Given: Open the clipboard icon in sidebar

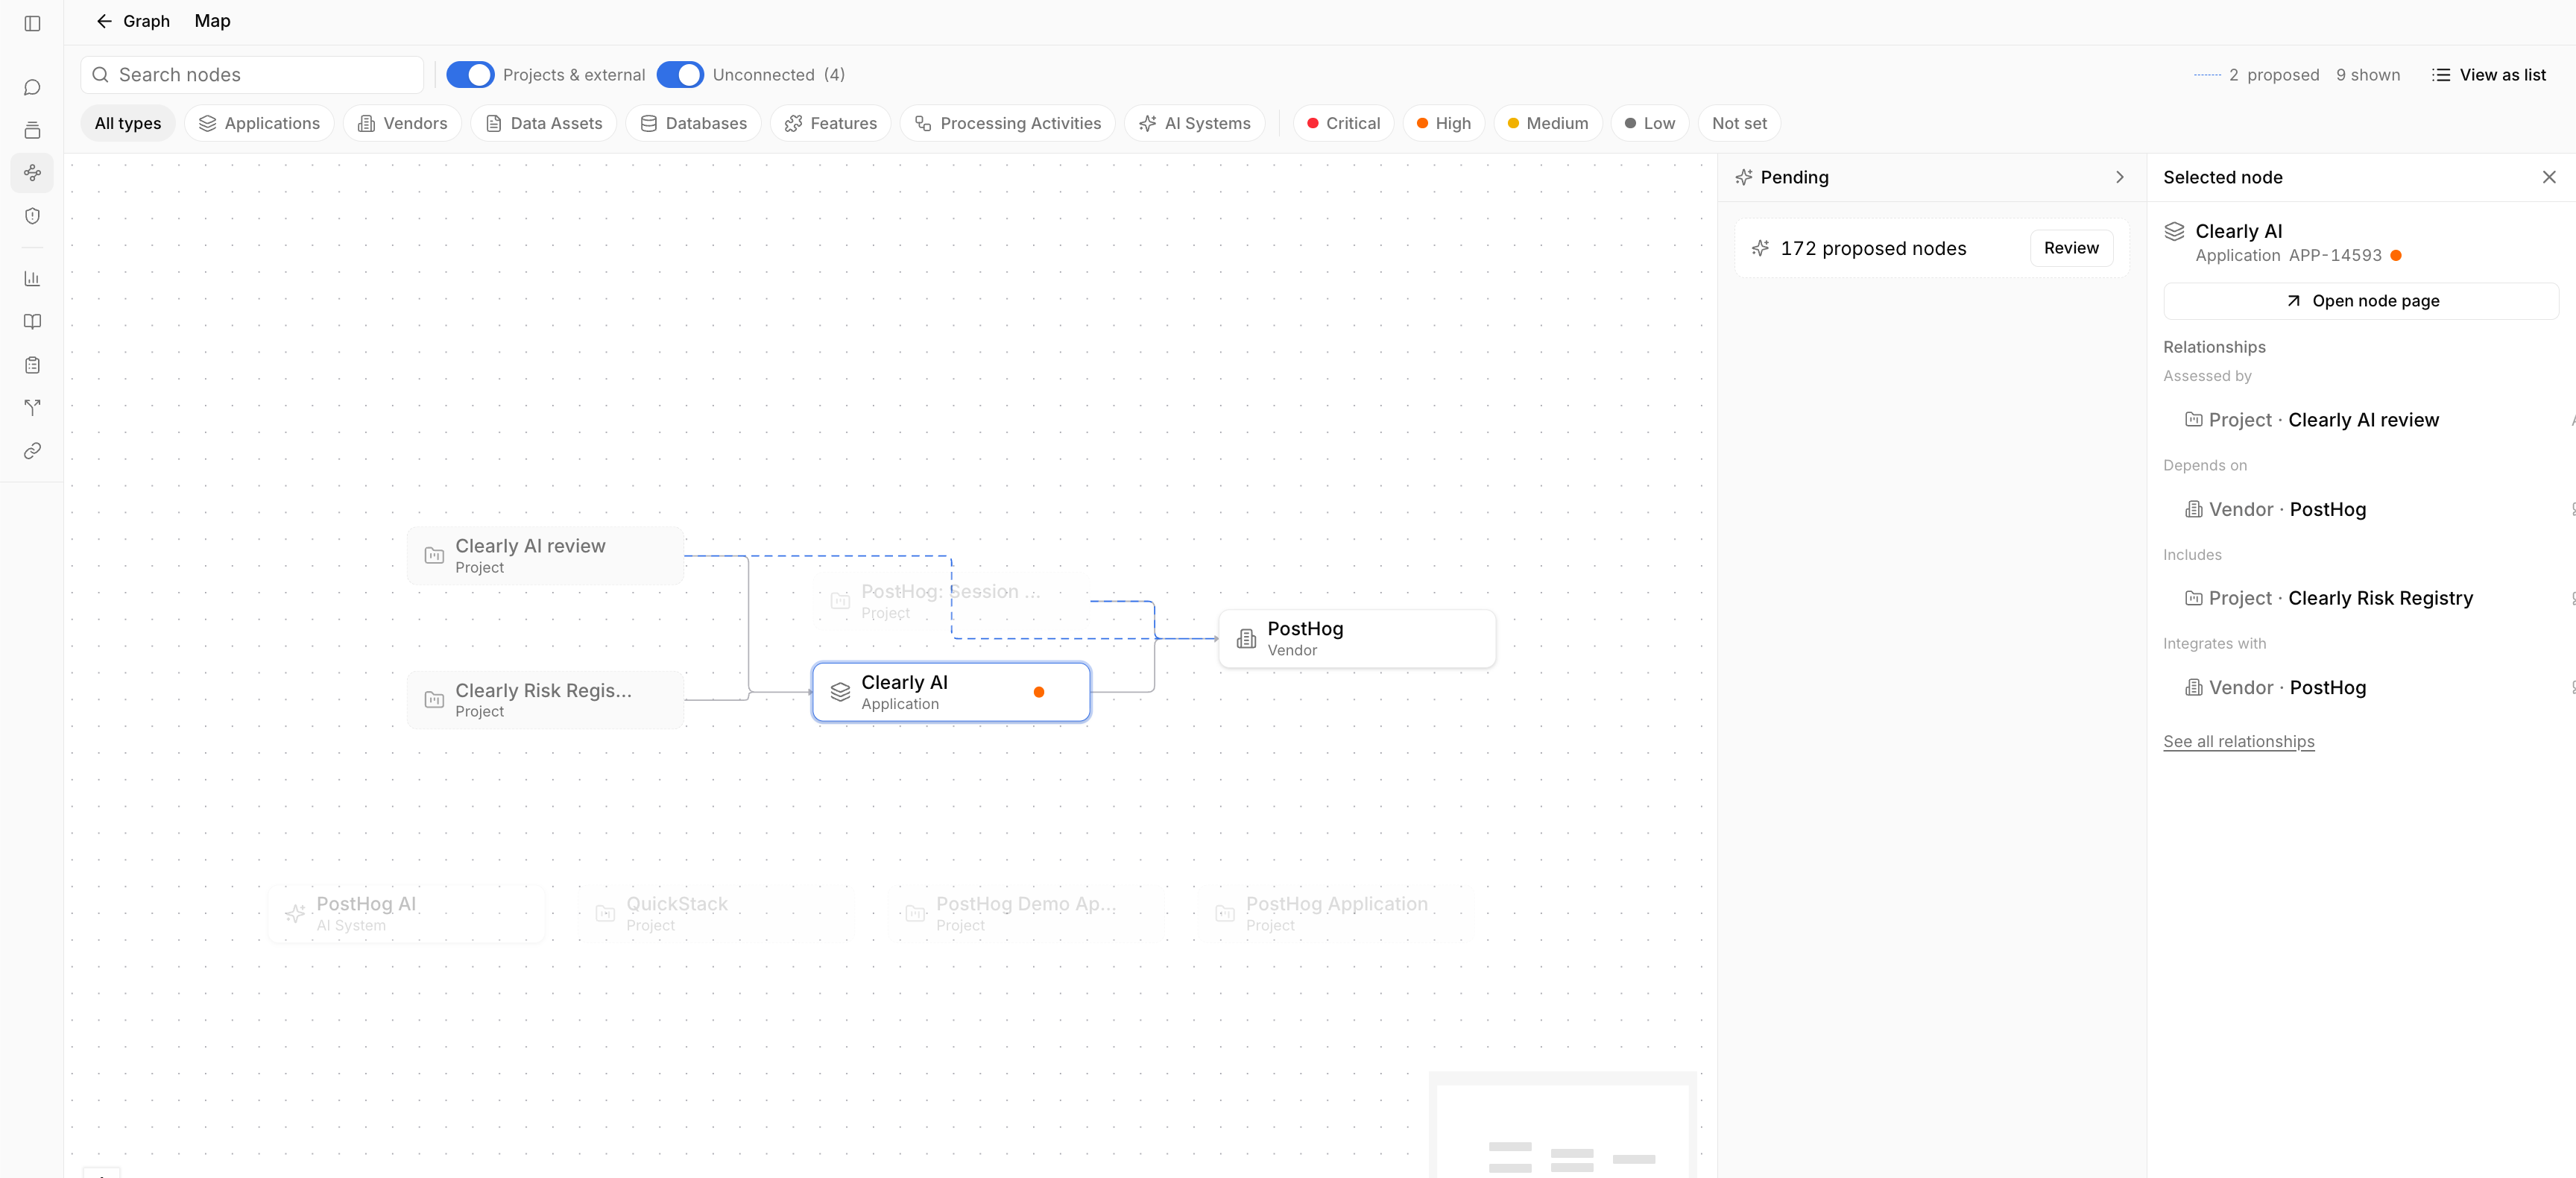Looking at the screenshot, I should [32, 365].
